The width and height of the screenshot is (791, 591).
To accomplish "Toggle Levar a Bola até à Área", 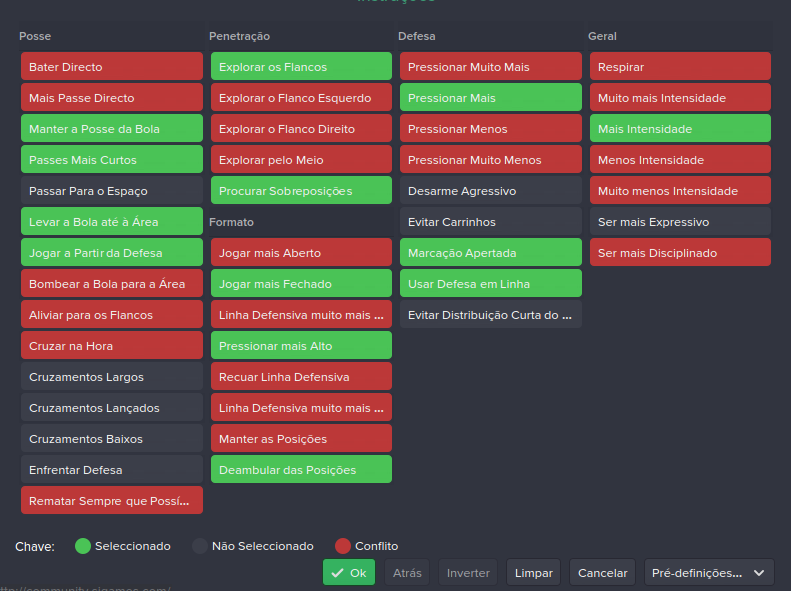I will point(111,221).
